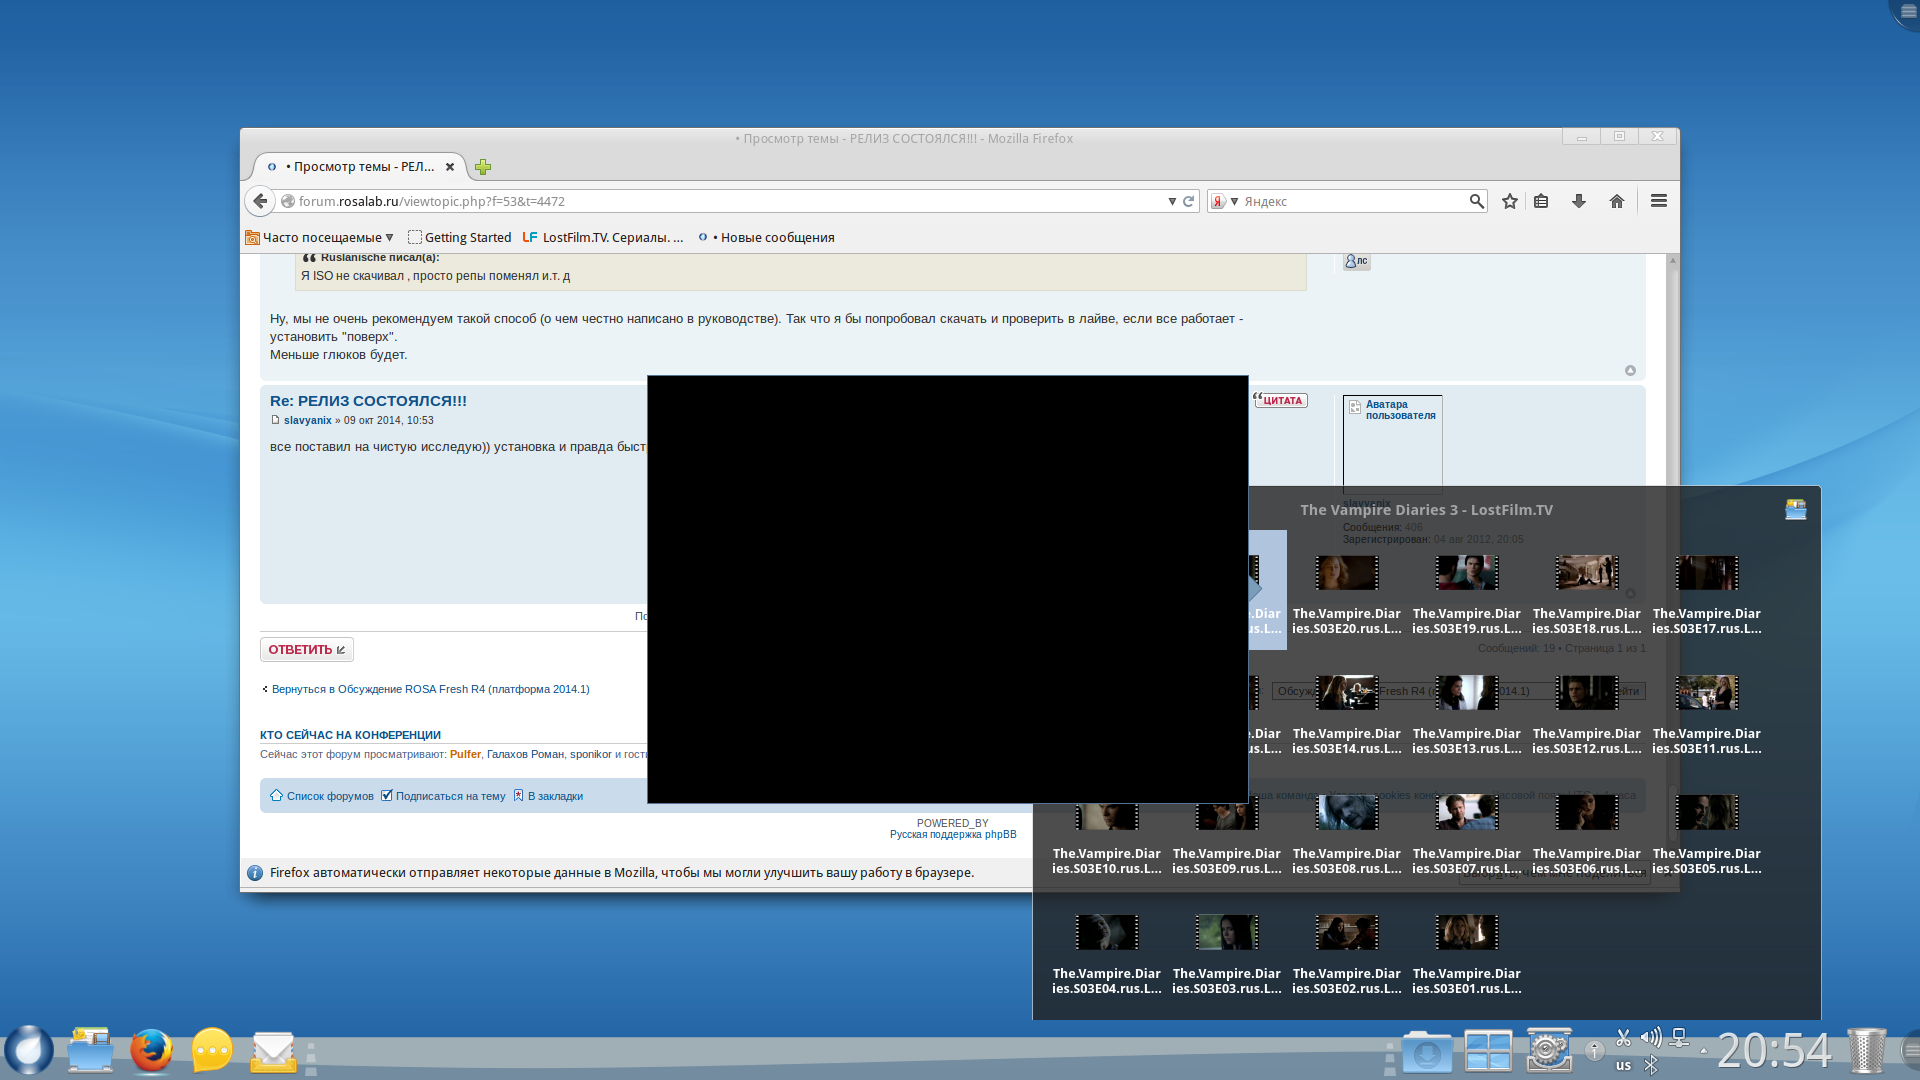Toggle Bluetooth tray icon
The height and width of the screenshot is (1080, 1920).
point(1651,1066)
